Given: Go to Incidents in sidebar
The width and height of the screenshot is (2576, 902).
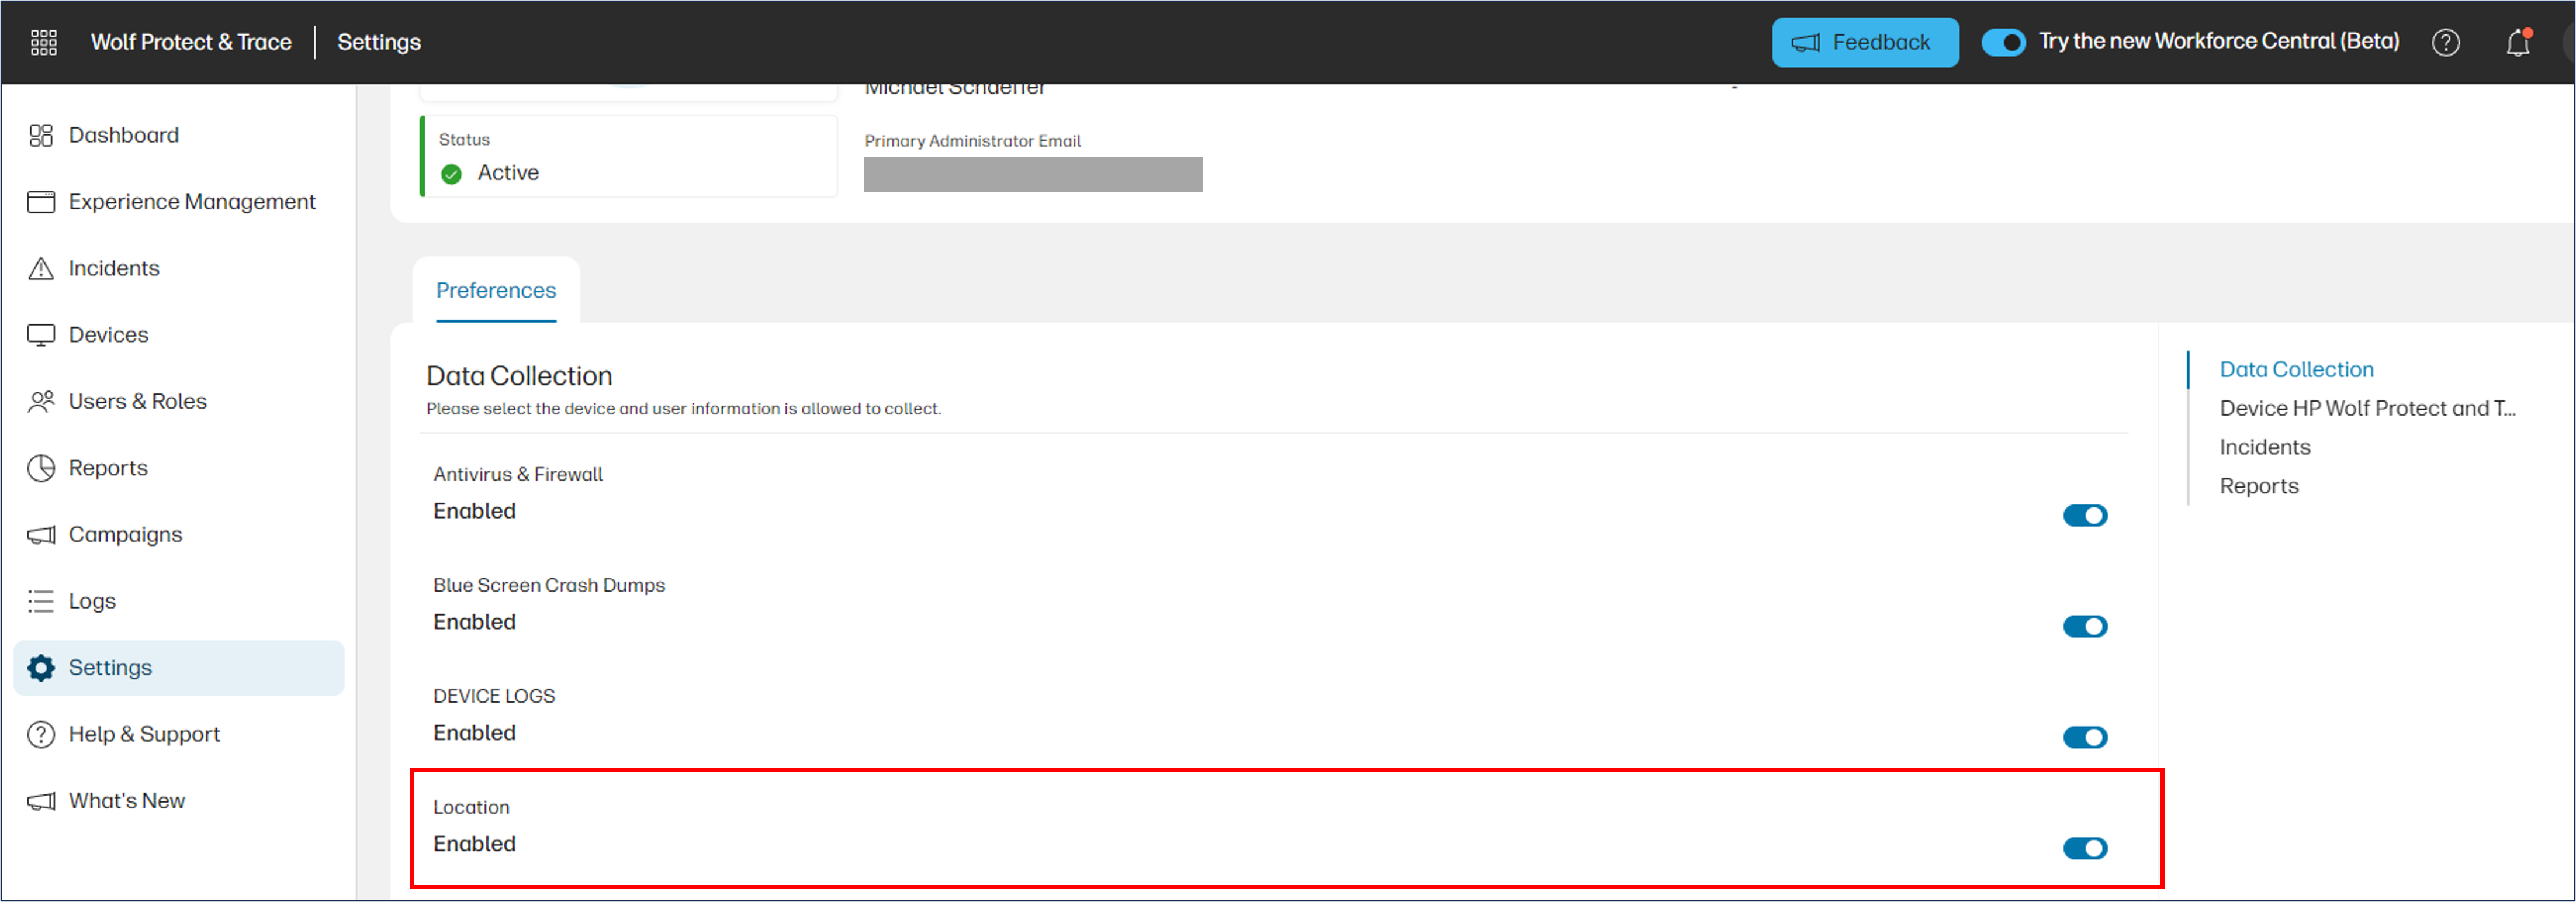Looking at the screenshot, I should [113, 268].
